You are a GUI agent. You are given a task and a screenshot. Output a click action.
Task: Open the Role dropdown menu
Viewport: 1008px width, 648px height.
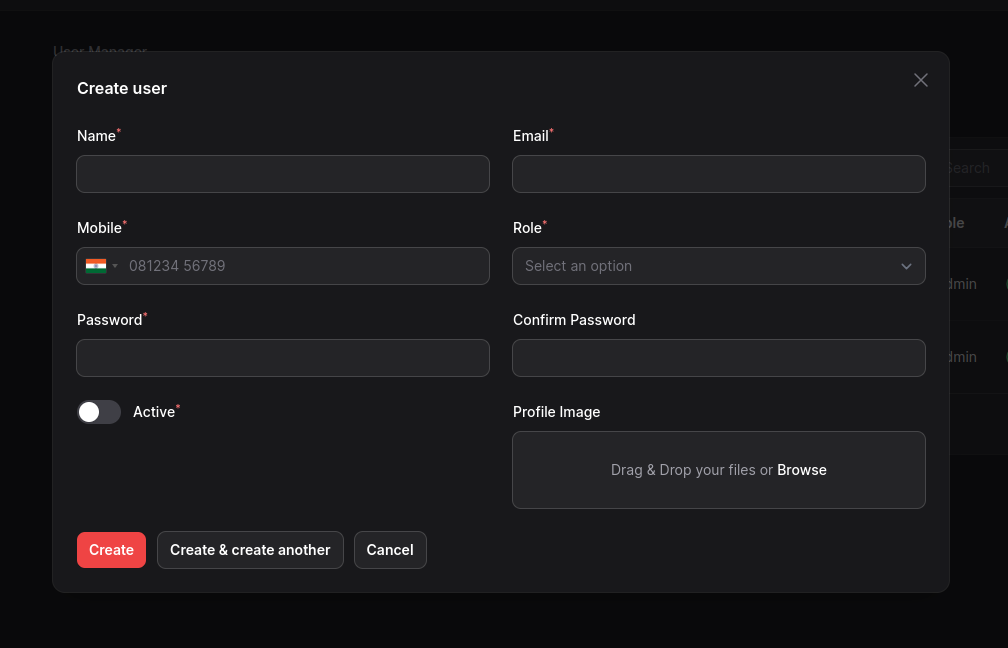pyautogui.click(x=719, y=266)
